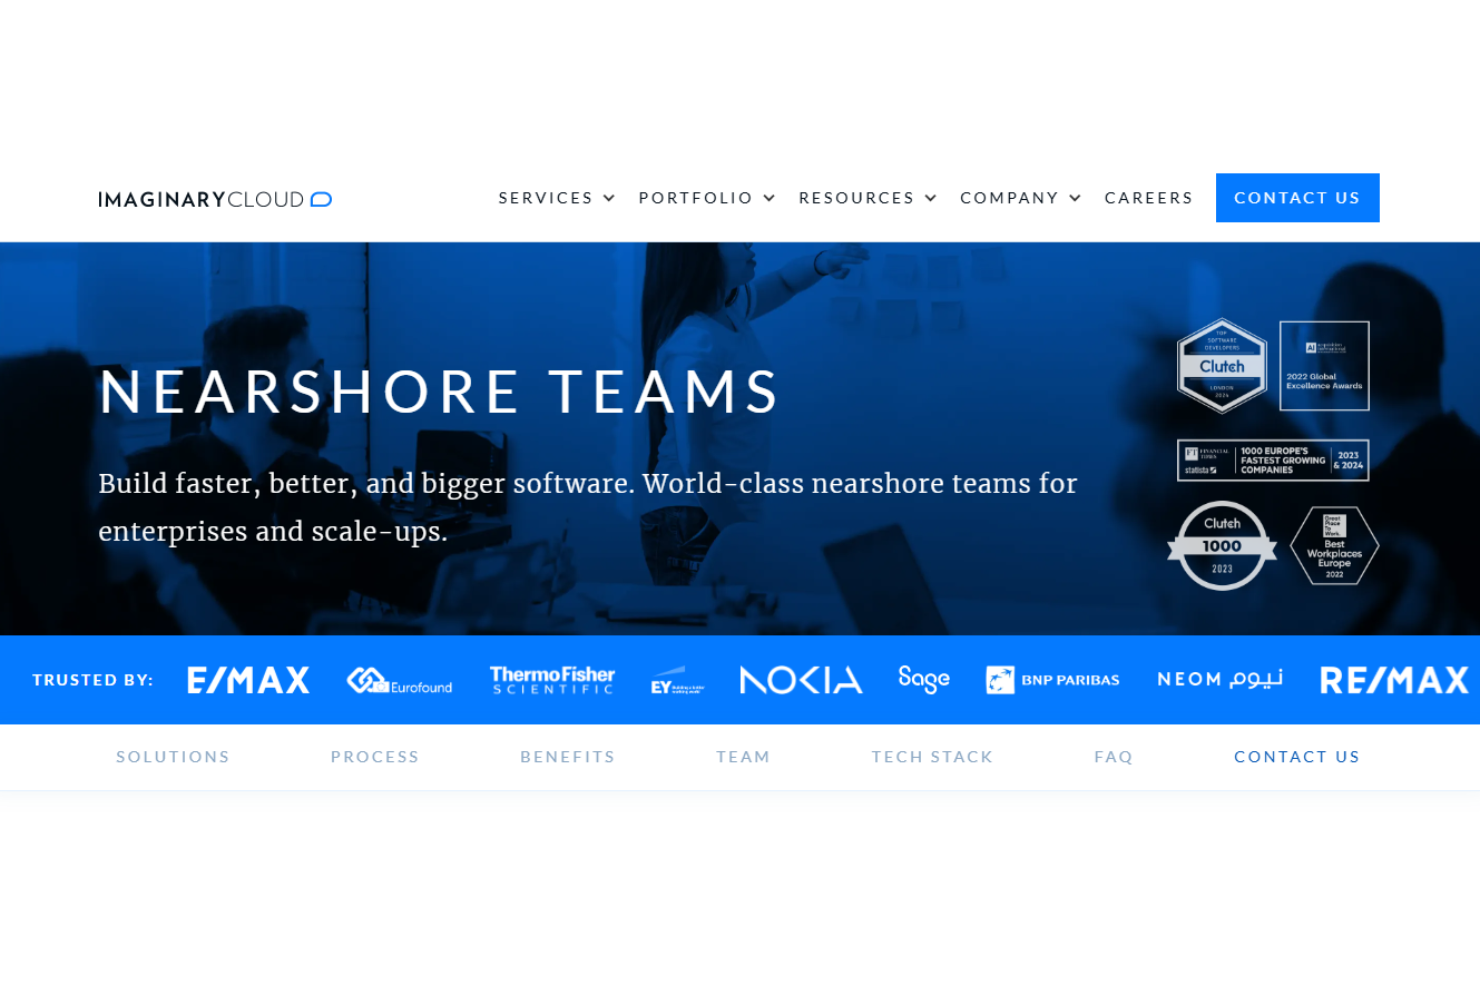This screenshot has height=987, width=1480.
Task: Click the Imaginary Cloud logo
Action: coord(215,198)
